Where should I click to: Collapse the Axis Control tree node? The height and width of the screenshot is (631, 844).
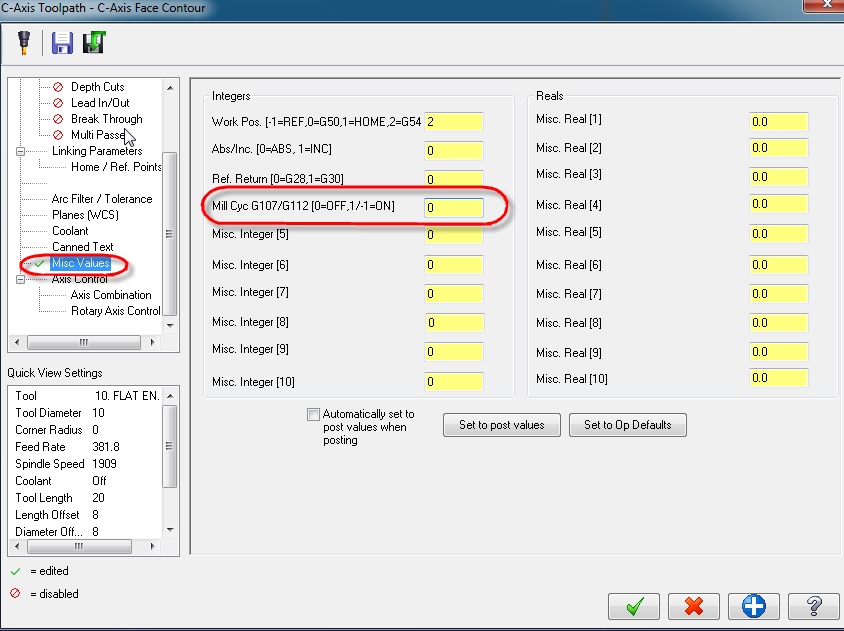[20, 279]
